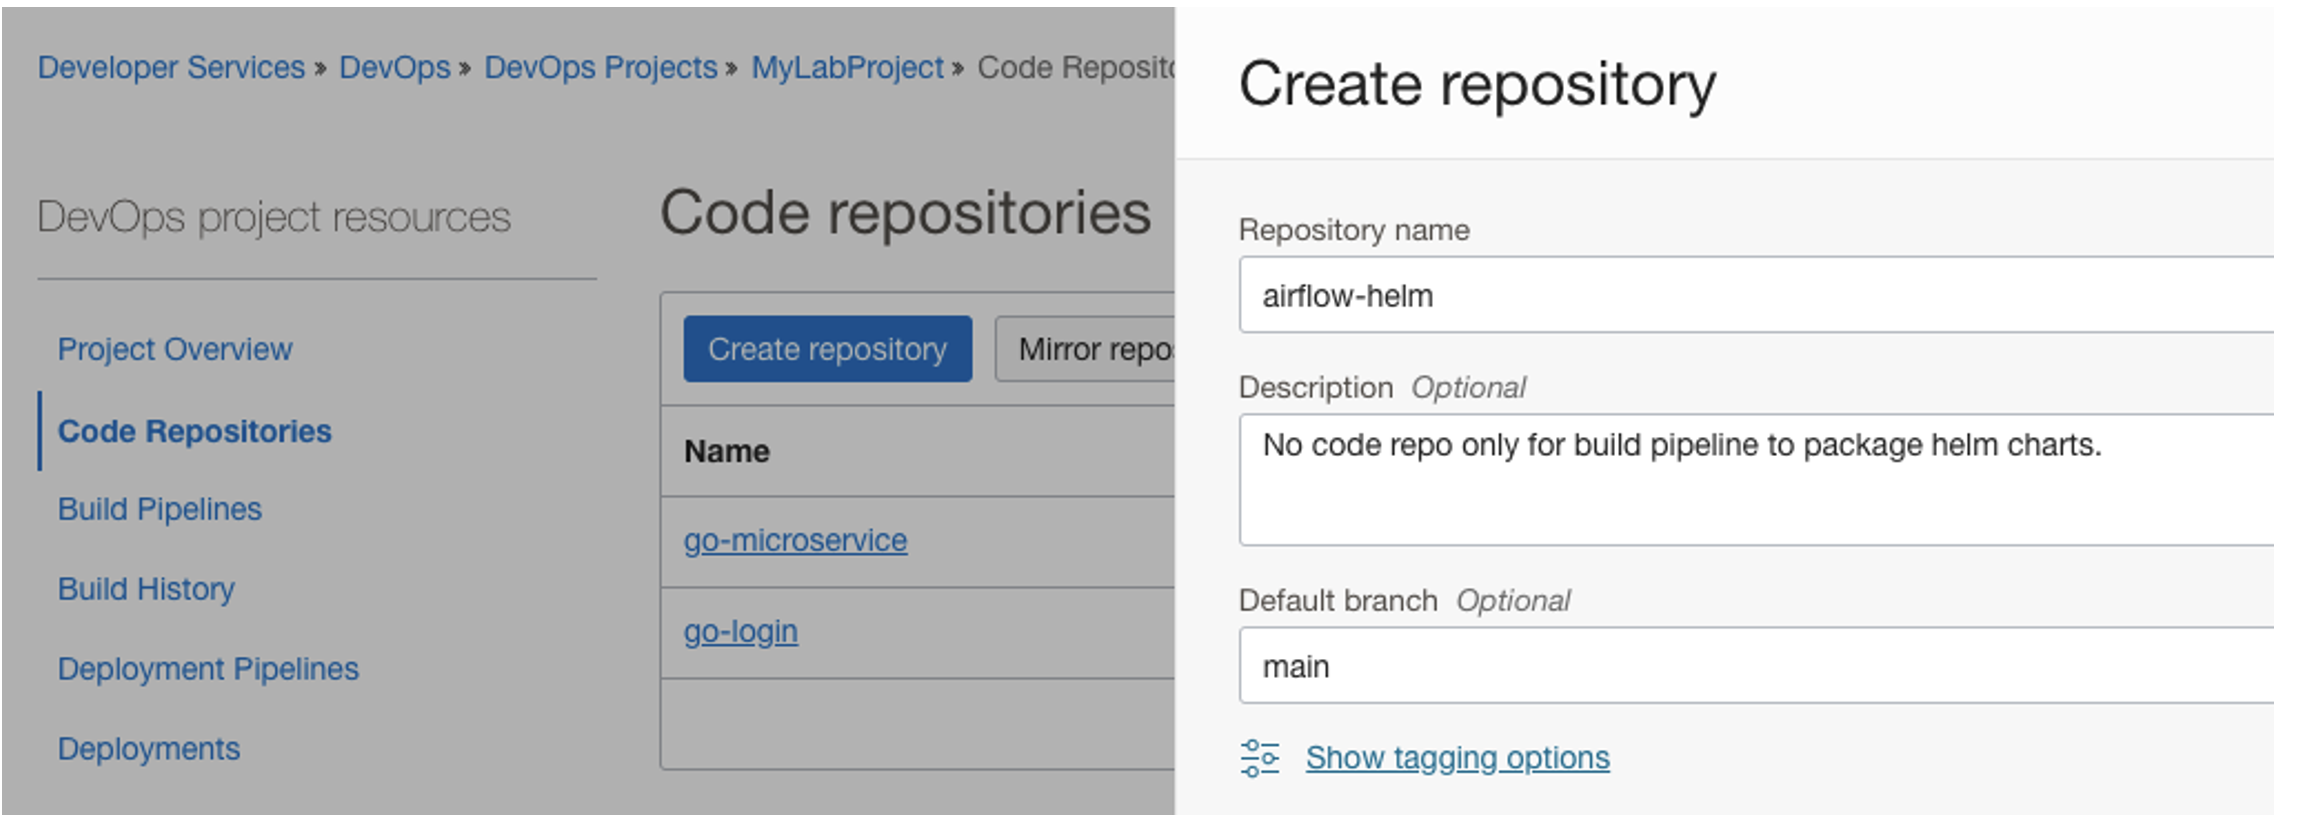Open the go-microservice repository link
The width and height of the screenshot is (2304, 832).
pyautogui.click(x=795, y=540)
